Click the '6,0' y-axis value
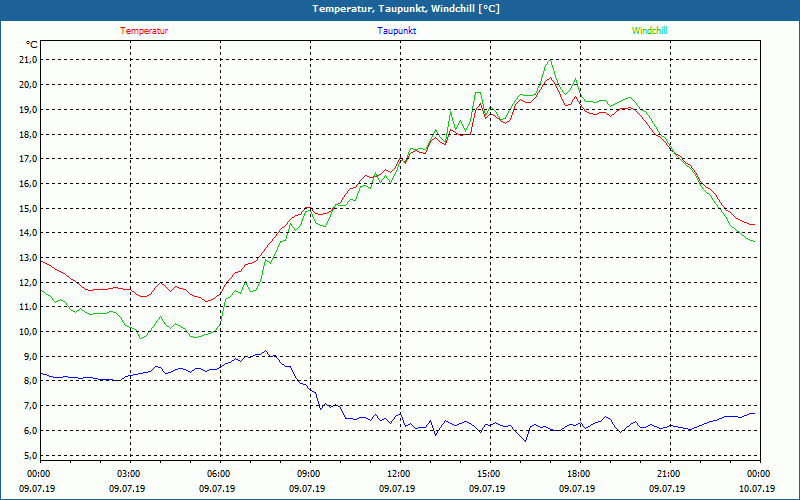The height and width of the screenshot is (500, 800). 31,431
